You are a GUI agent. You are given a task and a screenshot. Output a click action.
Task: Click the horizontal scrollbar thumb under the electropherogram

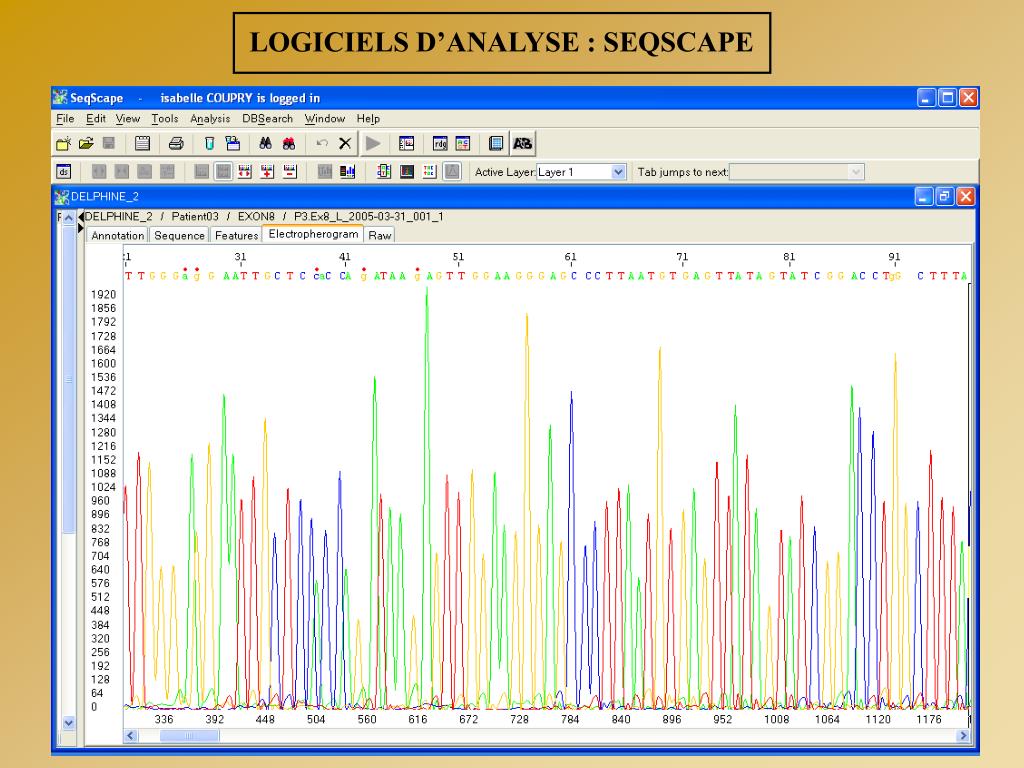[189, 735]
